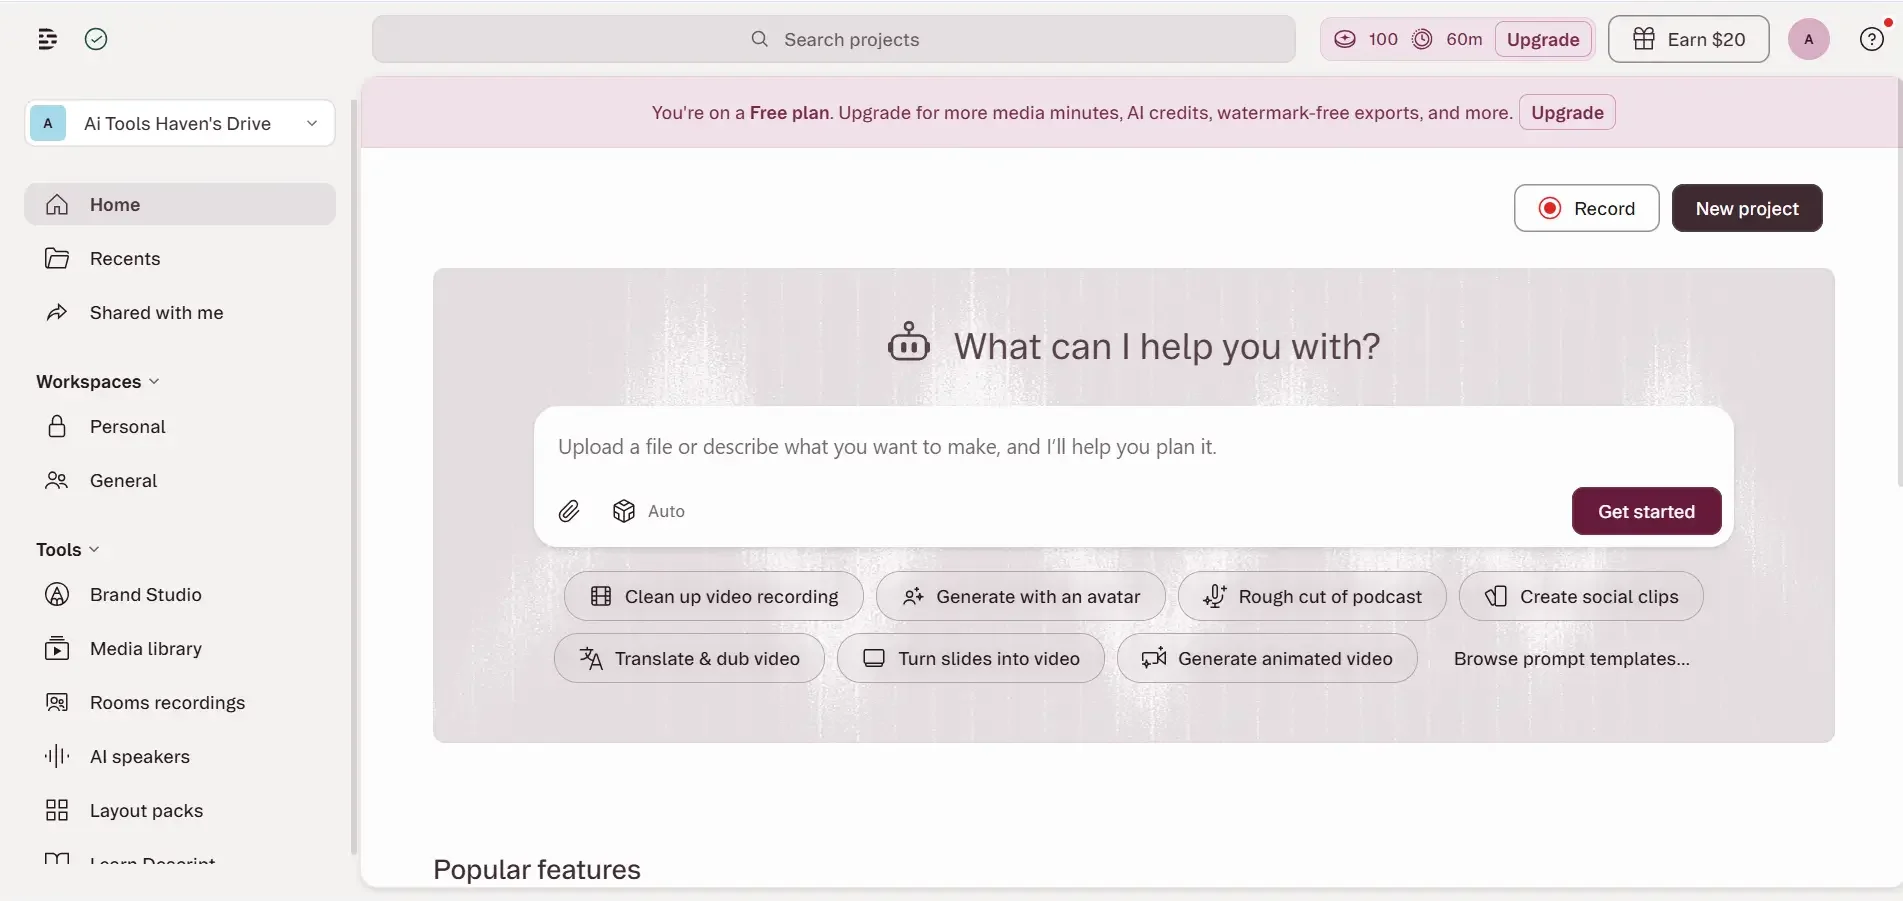Open Rooms recordings

pyautogui.click(x=180, y=702)
